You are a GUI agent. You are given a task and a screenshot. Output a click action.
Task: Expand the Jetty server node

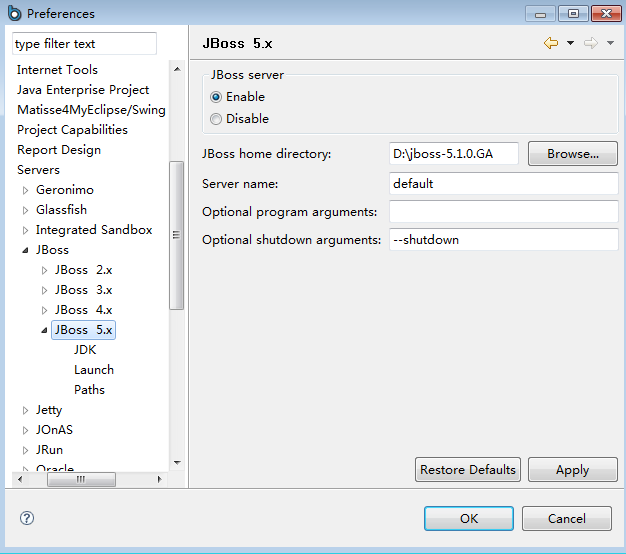click(26, 410)
